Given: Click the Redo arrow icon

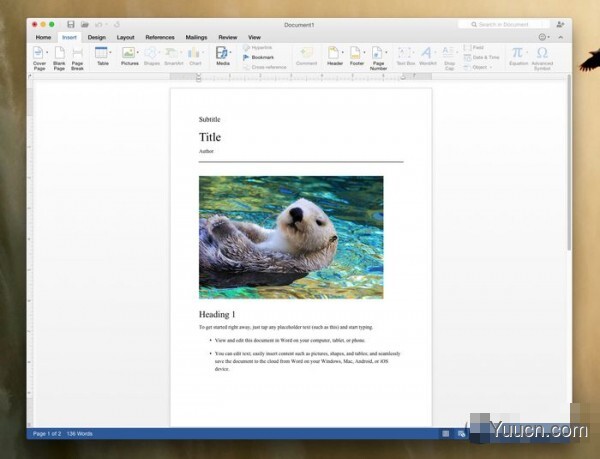Looking at the screenshot, I should click(117, 24).
